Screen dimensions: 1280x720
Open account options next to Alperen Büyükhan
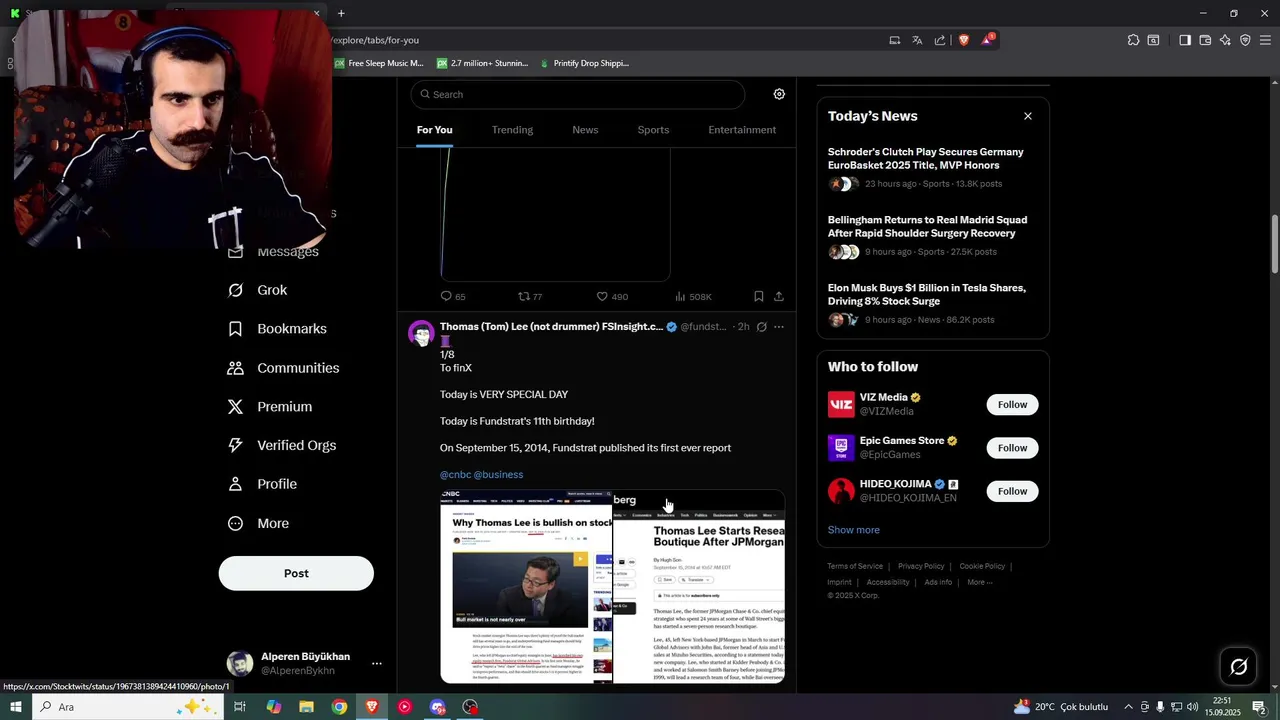pyautogui.click(x=377, y=663)
